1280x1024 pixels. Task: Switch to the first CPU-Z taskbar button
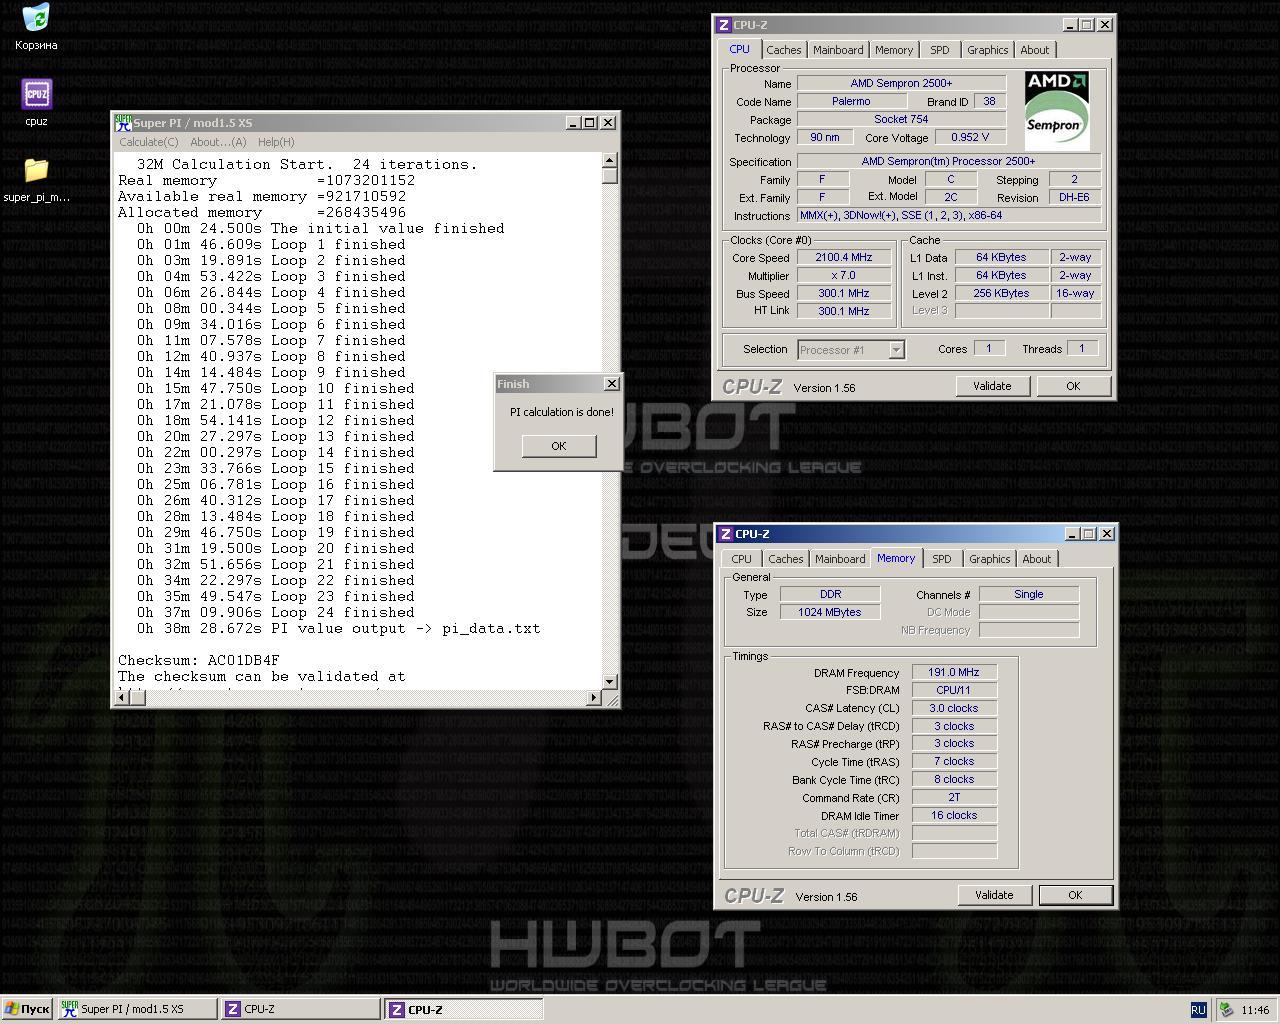301,1009
